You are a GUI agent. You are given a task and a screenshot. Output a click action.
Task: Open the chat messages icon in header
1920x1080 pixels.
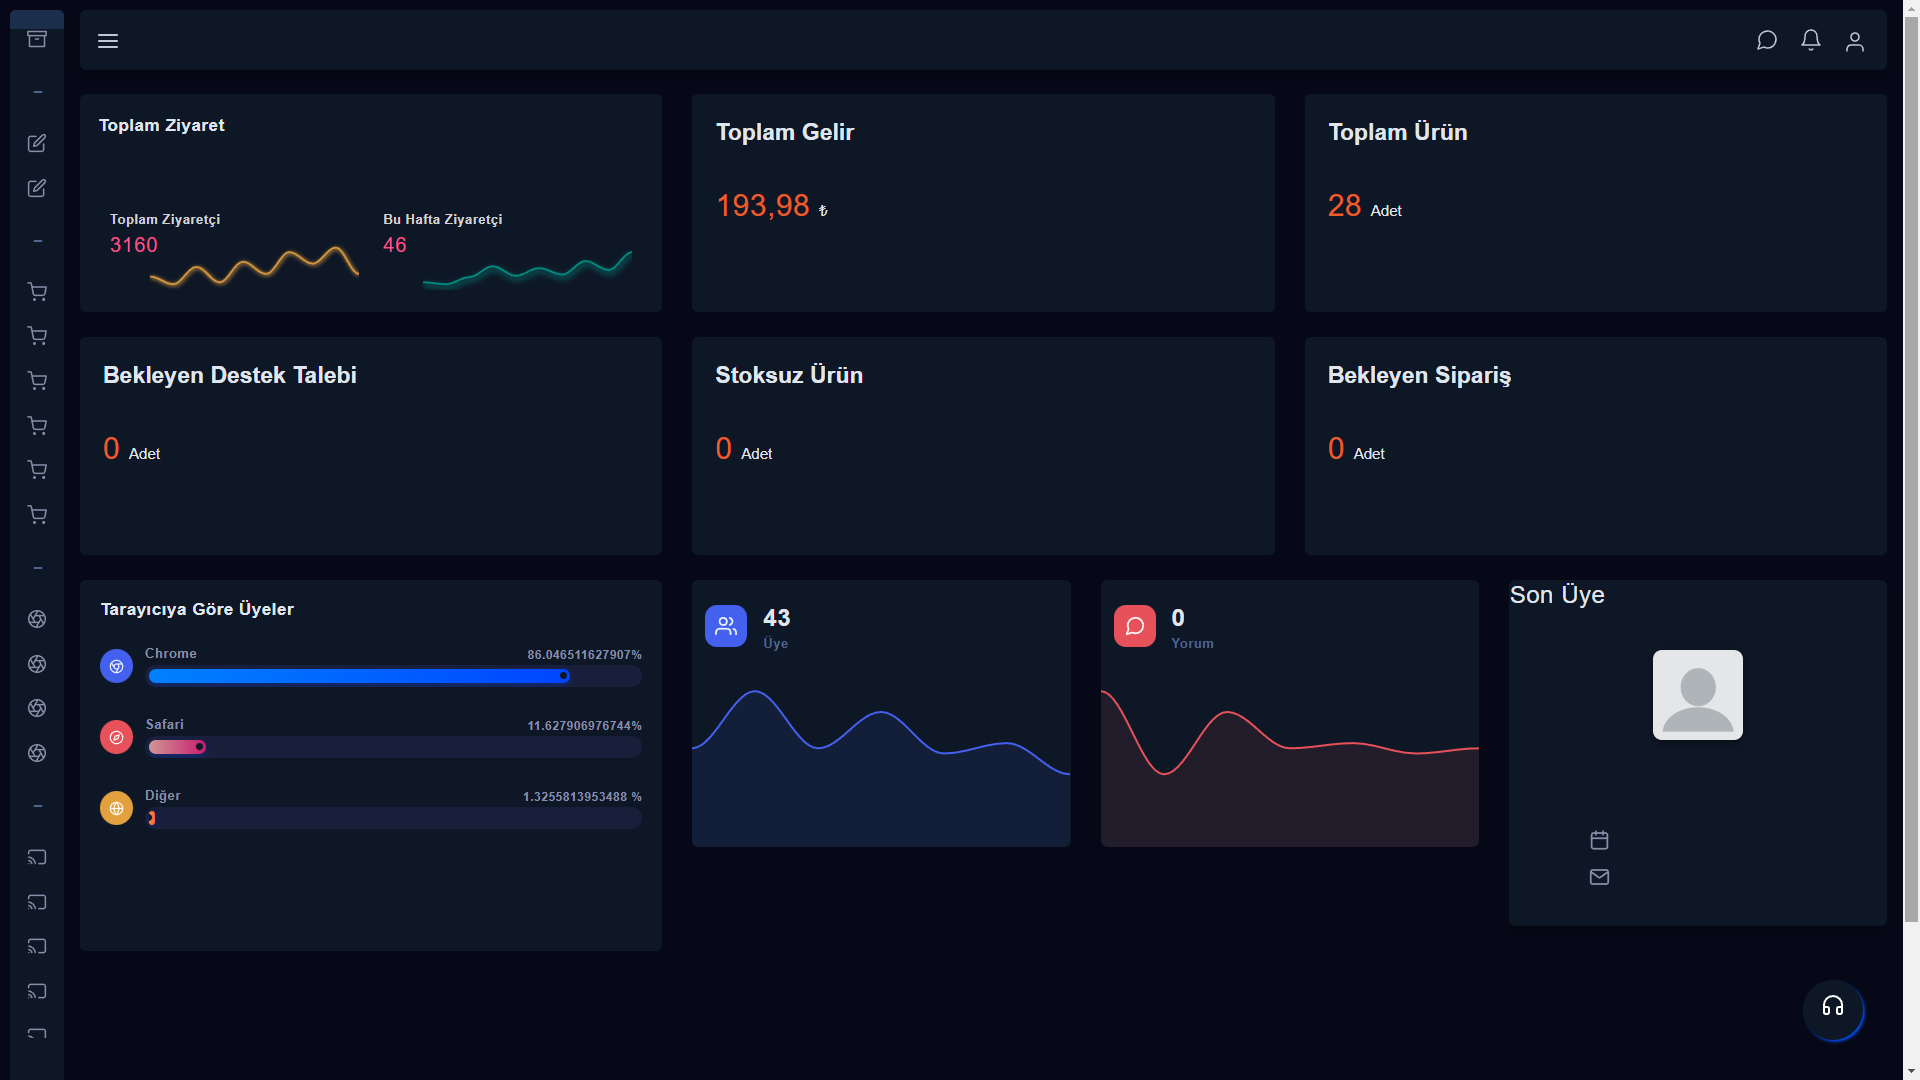(1767, 40)
